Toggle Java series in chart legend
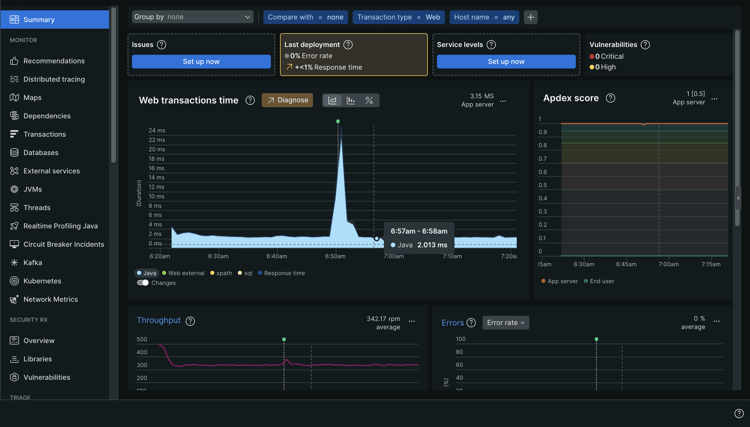Viewport: 750px width, 427px height. pos(147,273)
